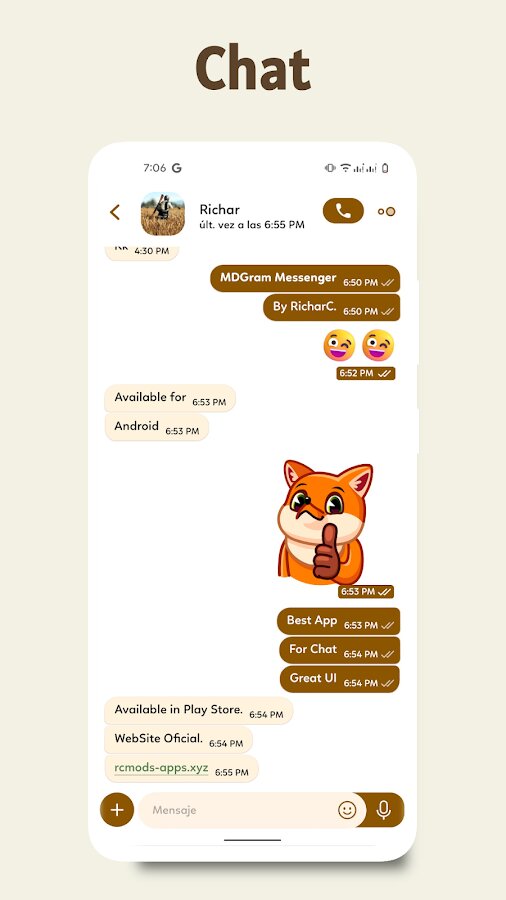
Task: Select the 'Best App' message bubble
Action: pos(338,621)
